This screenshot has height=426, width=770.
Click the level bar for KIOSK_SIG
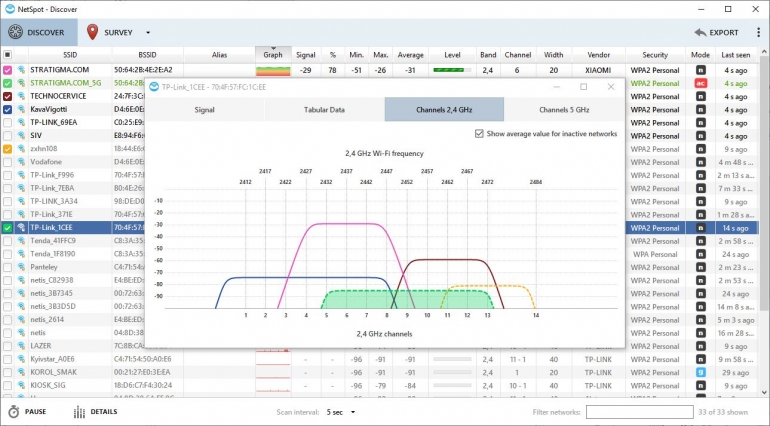pyautogui.click(x=452, y=386)
